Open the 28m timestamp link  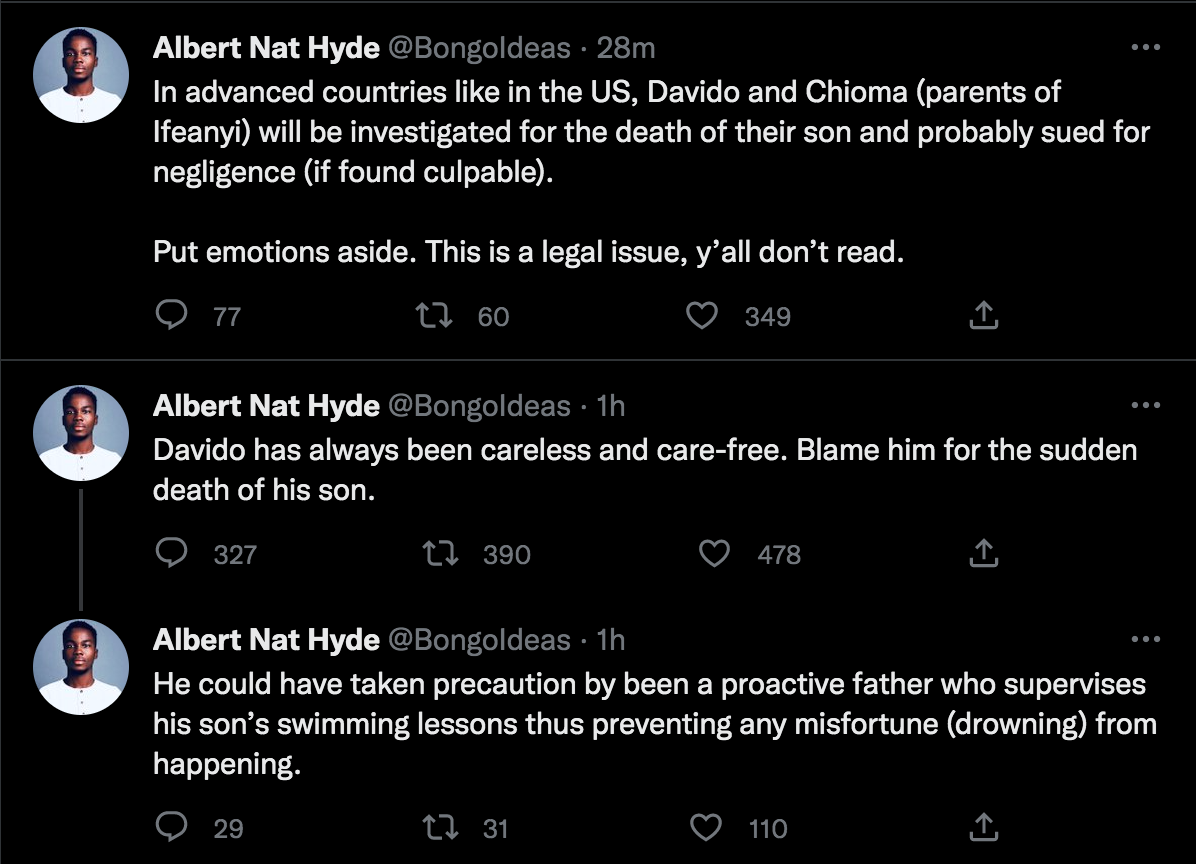click(x=626, y=47)
